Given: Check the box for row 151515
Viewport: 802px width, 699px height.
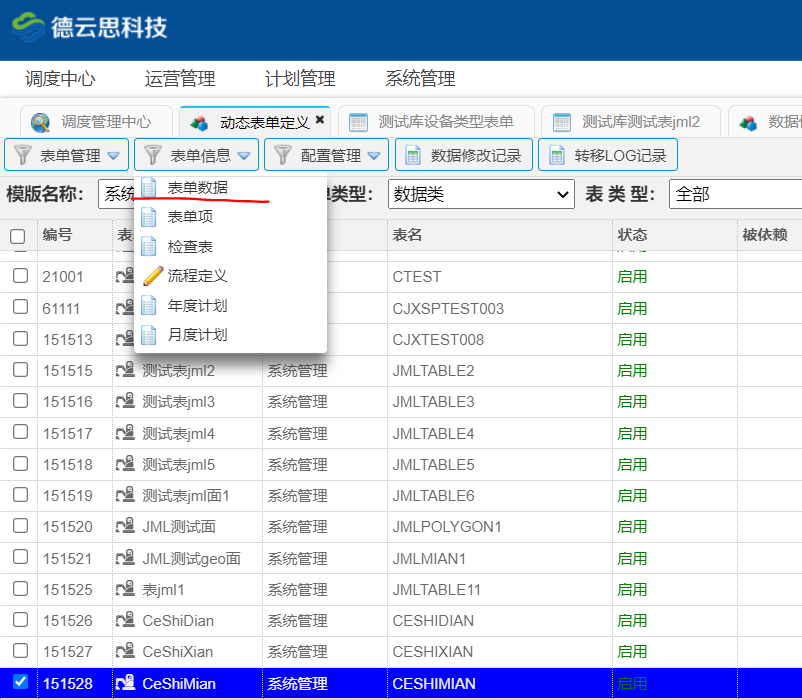Looking at the screenshot, I should pyautogui.click(x=20, y=371).
